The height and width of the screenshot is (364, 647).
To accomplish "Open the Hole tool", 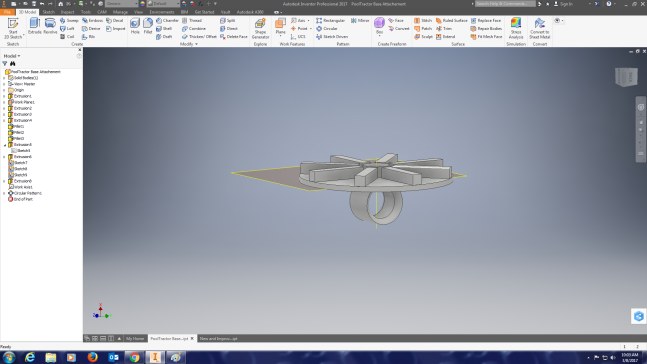I will [135, 26].
